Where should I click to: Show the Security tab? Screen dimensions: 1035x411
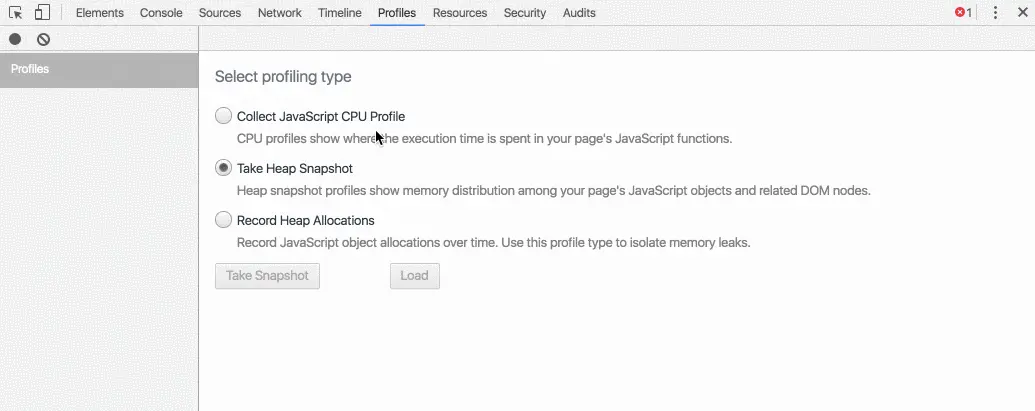coord(525,13)
